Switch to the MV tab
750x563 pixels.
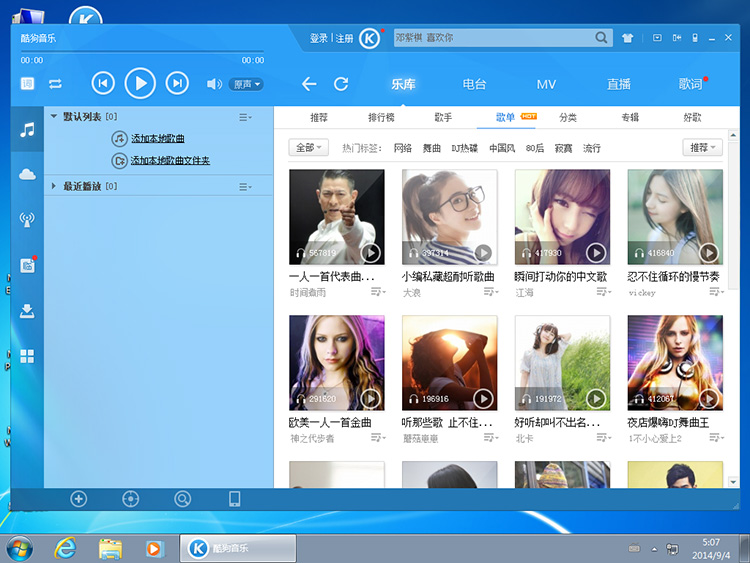tap(546, 85)
